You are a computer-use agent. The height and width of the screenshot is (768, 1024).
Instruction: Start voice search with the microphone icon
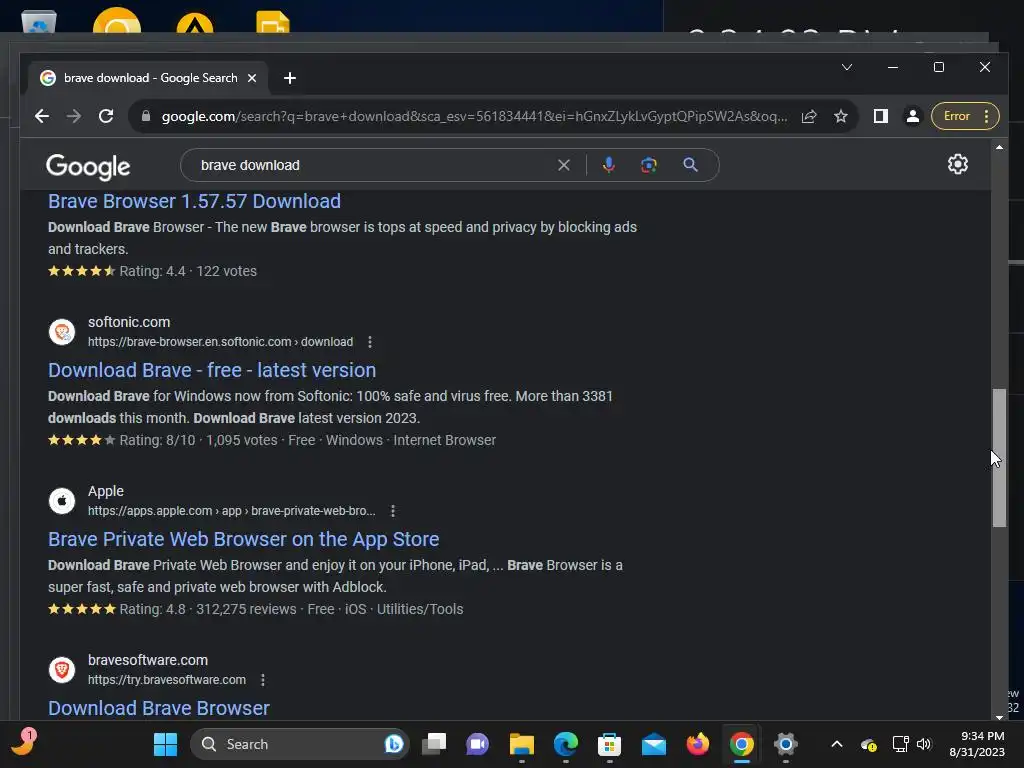tap(609, 165)
